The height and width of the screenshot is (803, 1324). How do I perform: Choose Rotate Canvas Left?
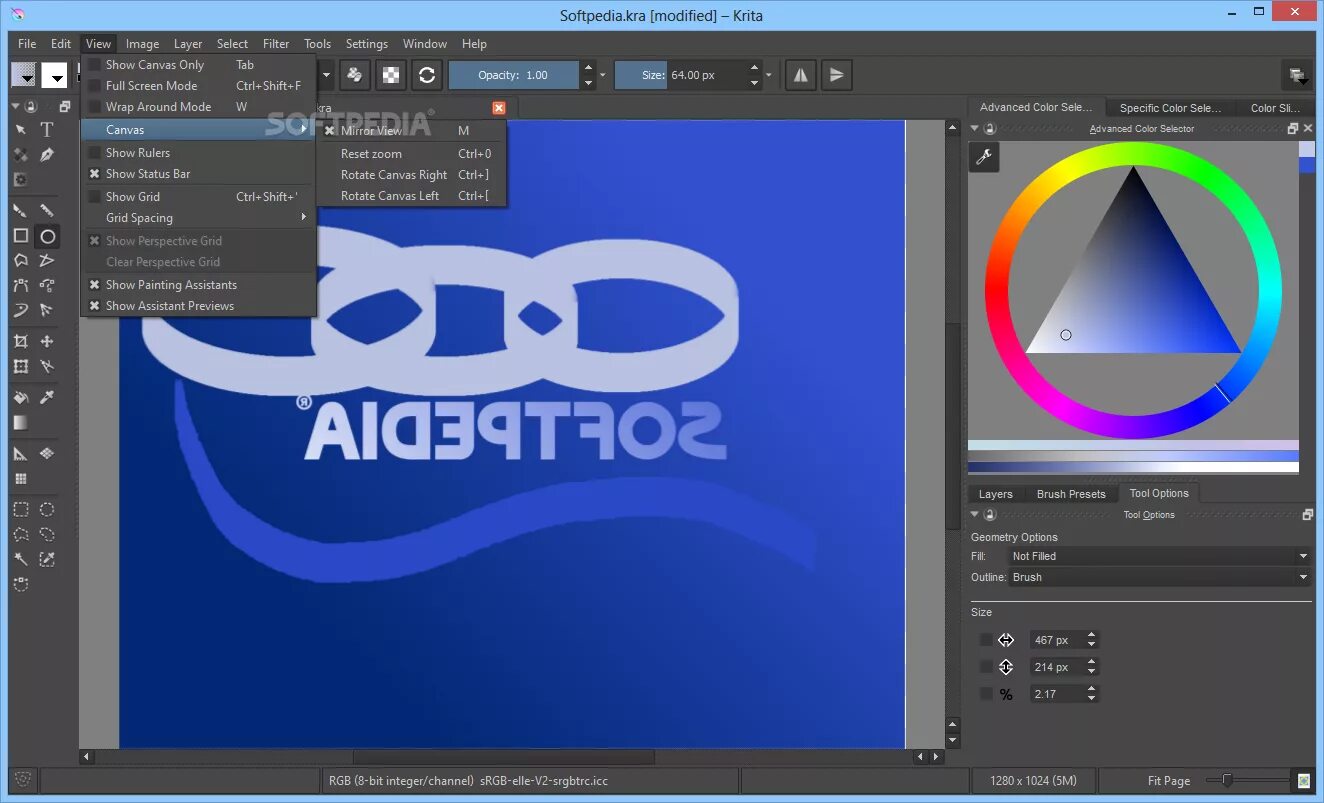411,195
